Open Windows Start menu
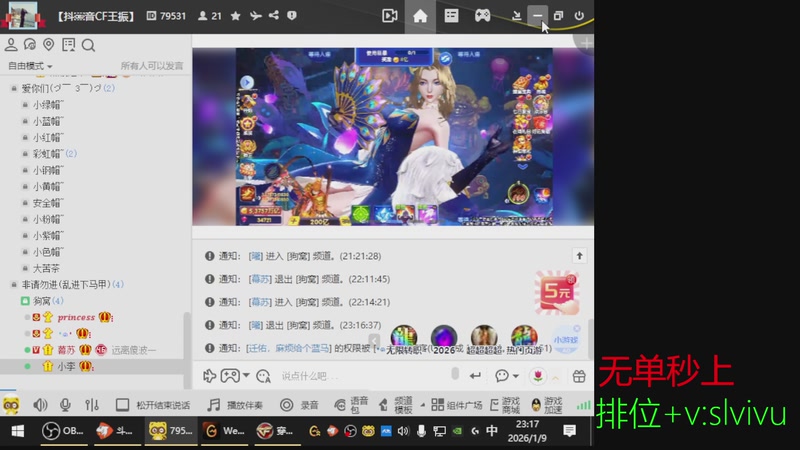This screenshot has width=800, height=450. click(x=18, y=431)
